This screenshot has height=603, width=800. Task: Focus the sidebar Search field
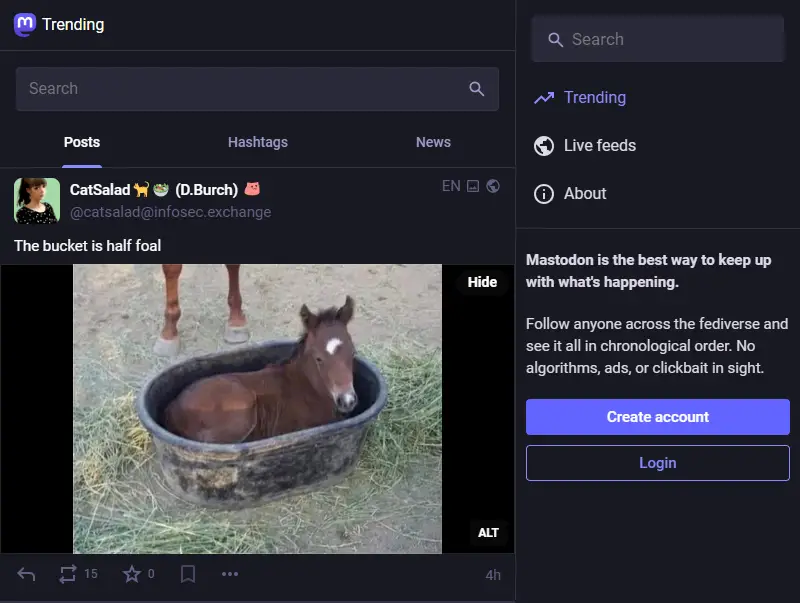coord(658,39)
